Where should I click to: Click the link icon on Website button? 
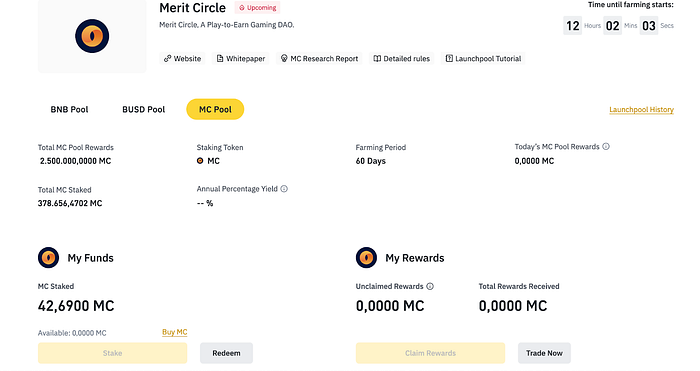pos(167,58)
